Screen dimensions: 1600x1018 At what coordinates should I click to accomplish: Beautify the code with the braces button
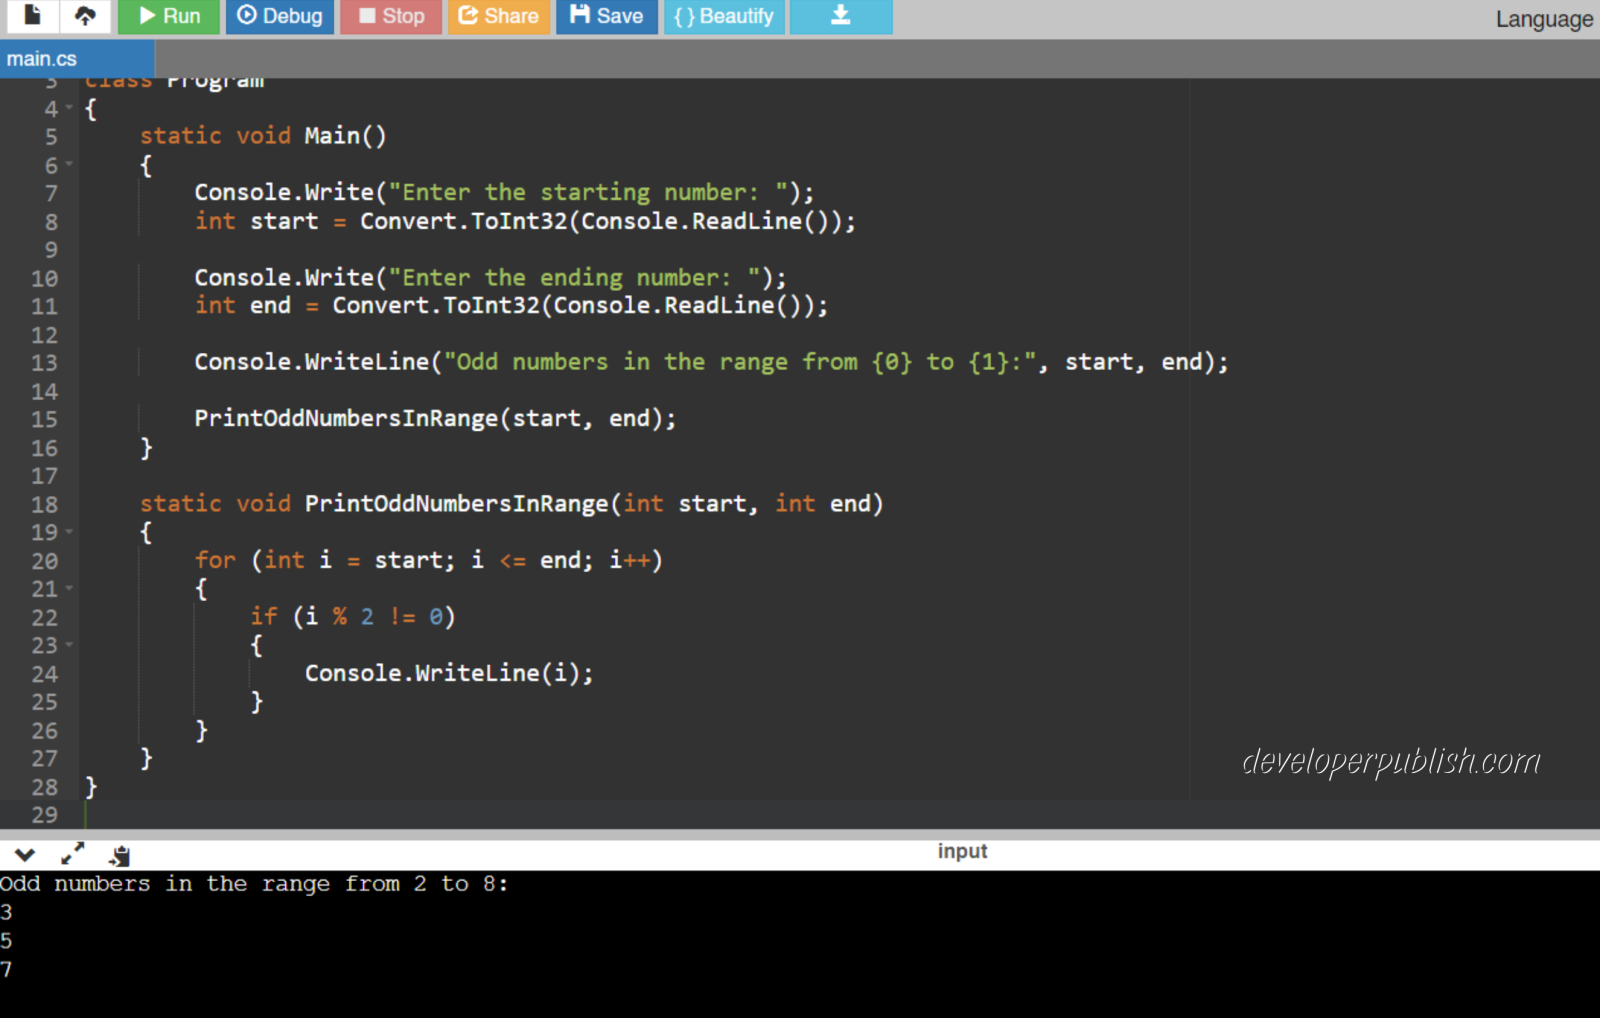[x=723, y=16]
